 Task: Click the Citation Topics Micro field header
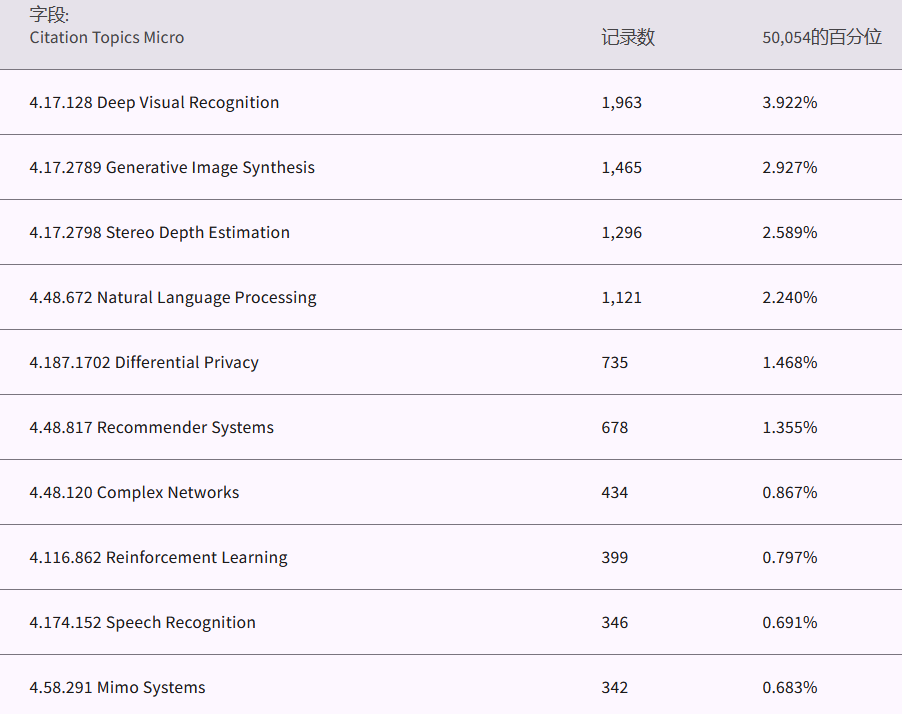tap(107, 37)
